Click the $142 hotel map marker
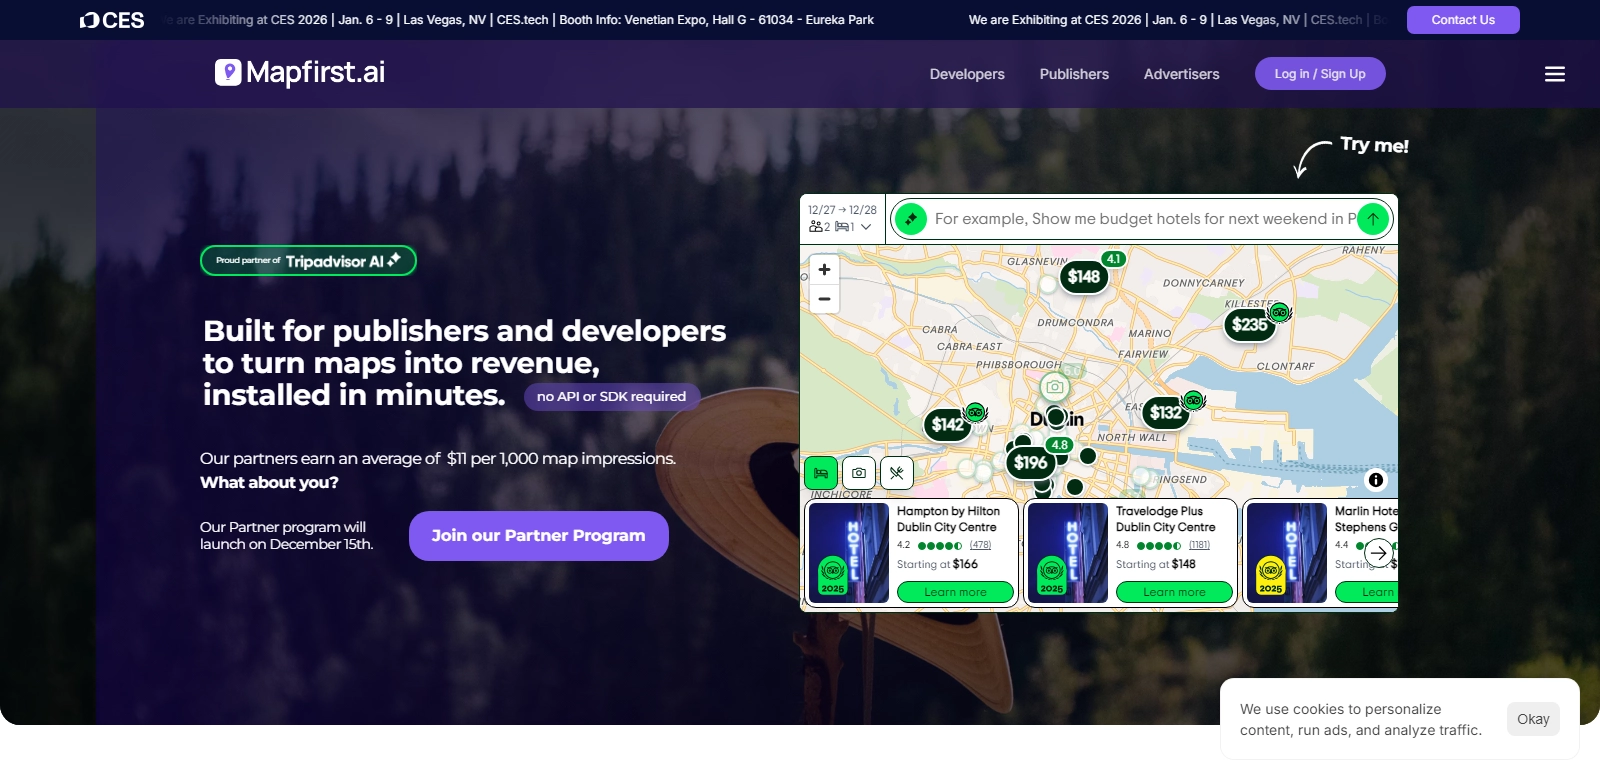The width and height of the screenshot is (1600, 780). pyautogui.click(x=947, y=424)
